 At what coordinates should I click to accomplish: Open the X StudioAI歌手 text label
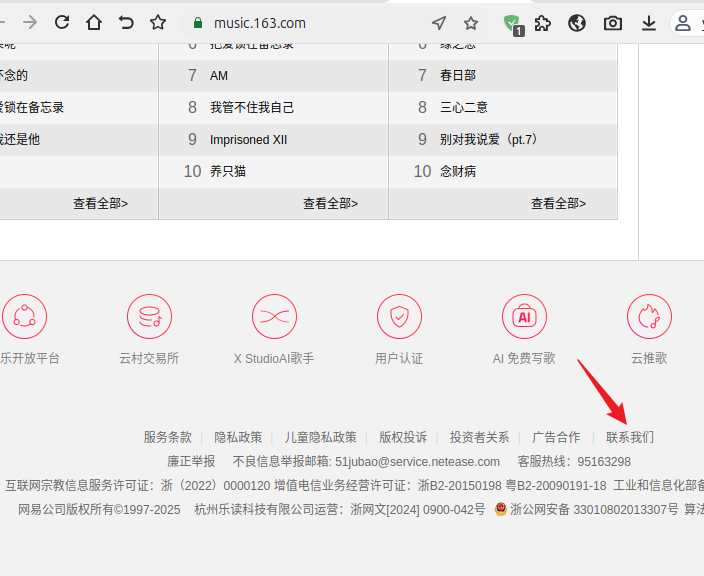(274, 358)
